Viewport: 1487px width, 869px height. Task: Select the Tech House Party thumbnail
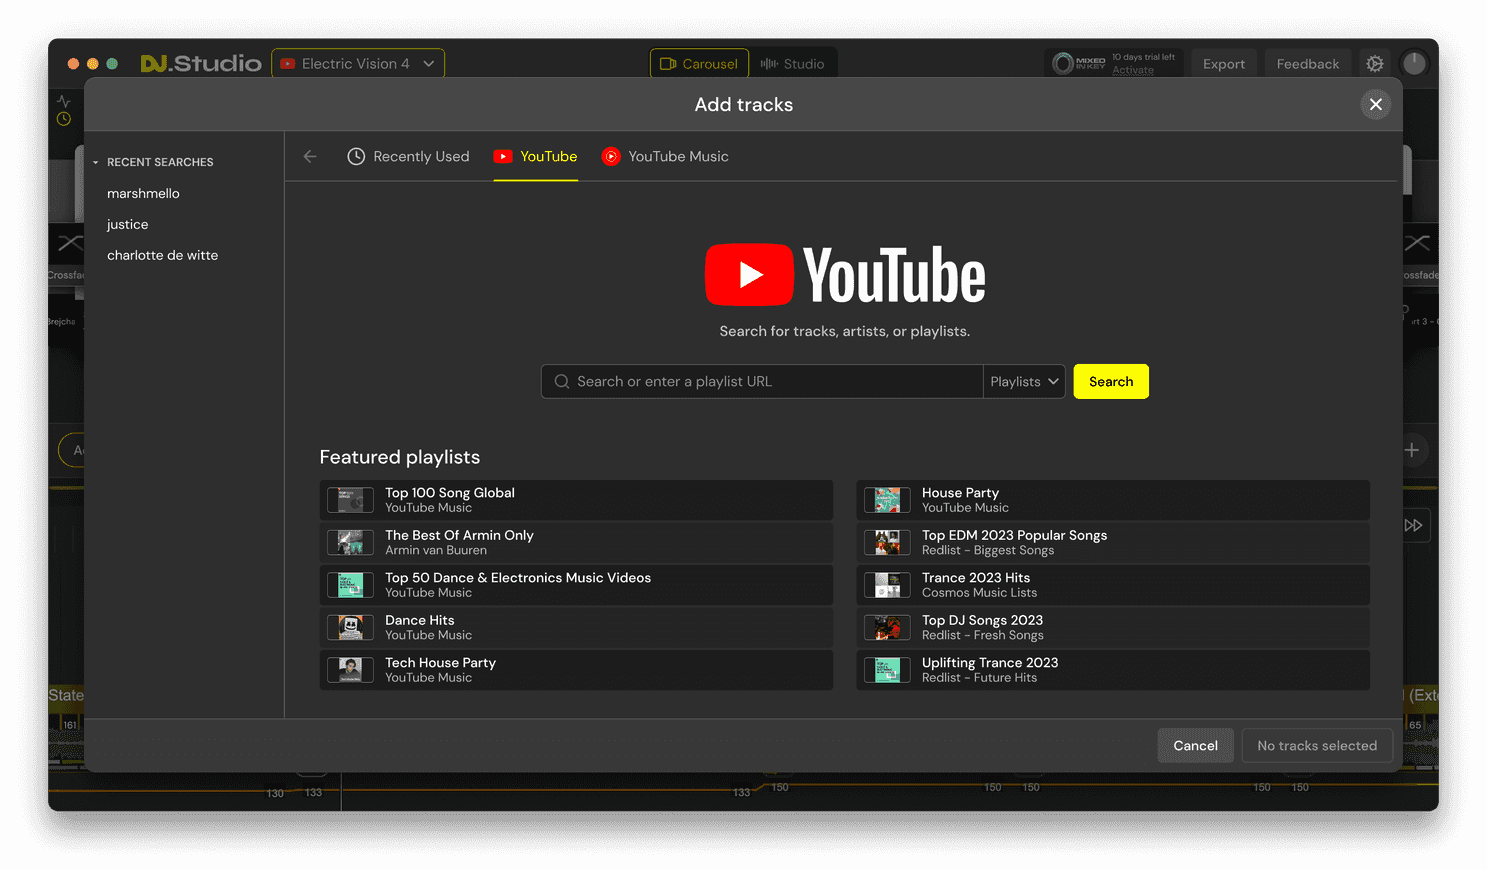[350, 670]
